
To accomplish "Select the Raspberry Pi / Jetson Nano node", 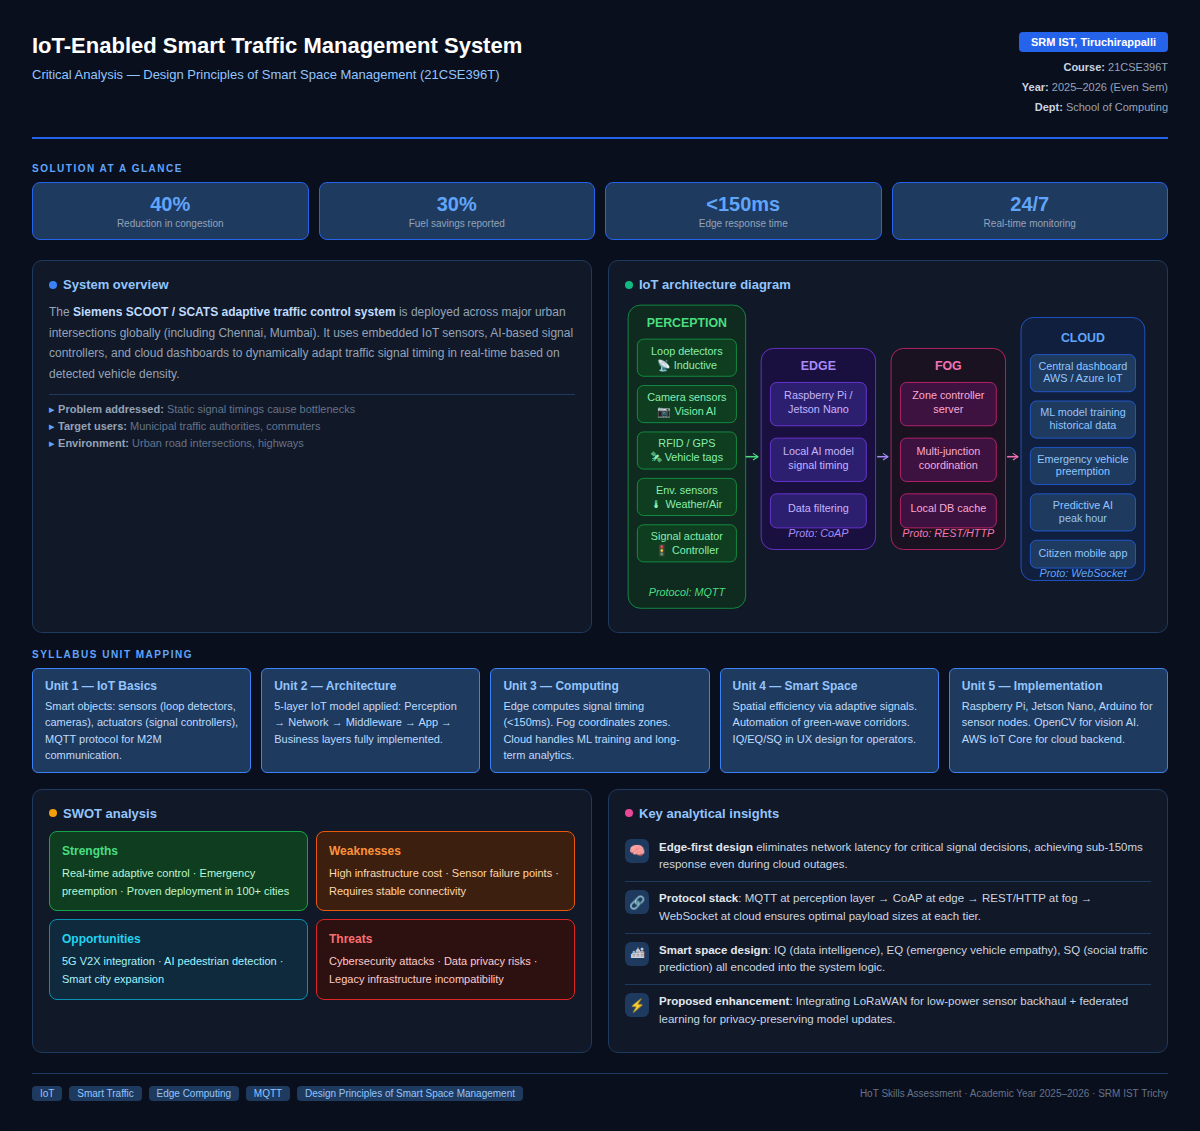I will pos(818,403).
